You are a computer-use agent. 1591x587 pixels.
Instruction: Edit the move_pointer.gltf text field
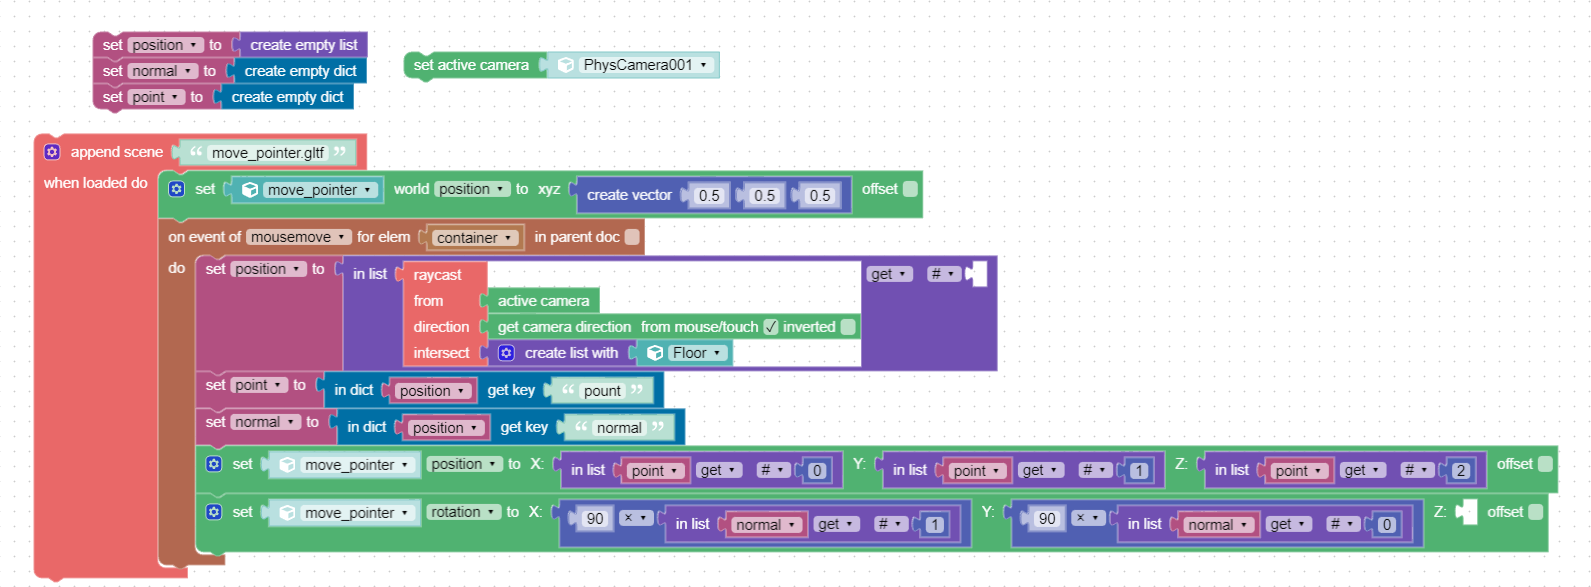coord(267,153)
